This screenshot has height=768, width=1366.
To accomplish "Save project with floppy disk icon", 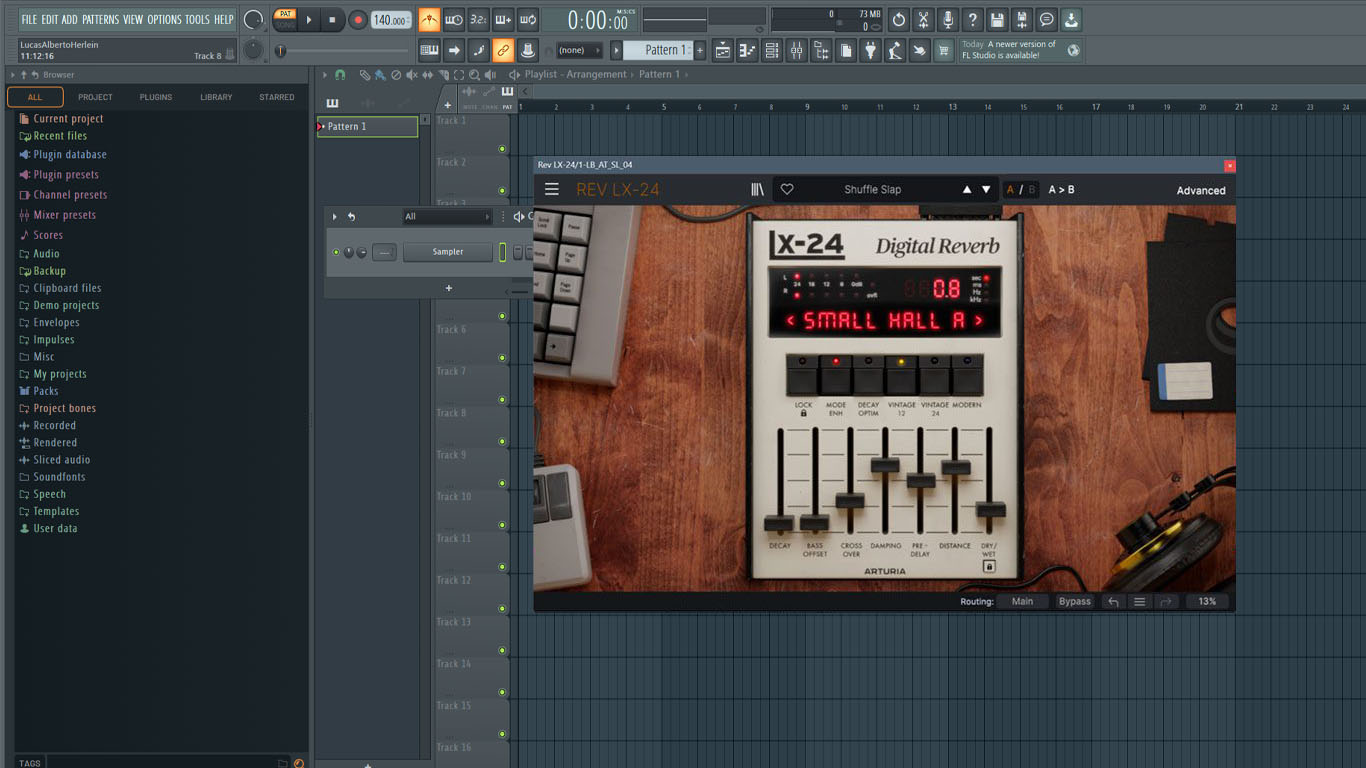I will click(x=997, y=19).
